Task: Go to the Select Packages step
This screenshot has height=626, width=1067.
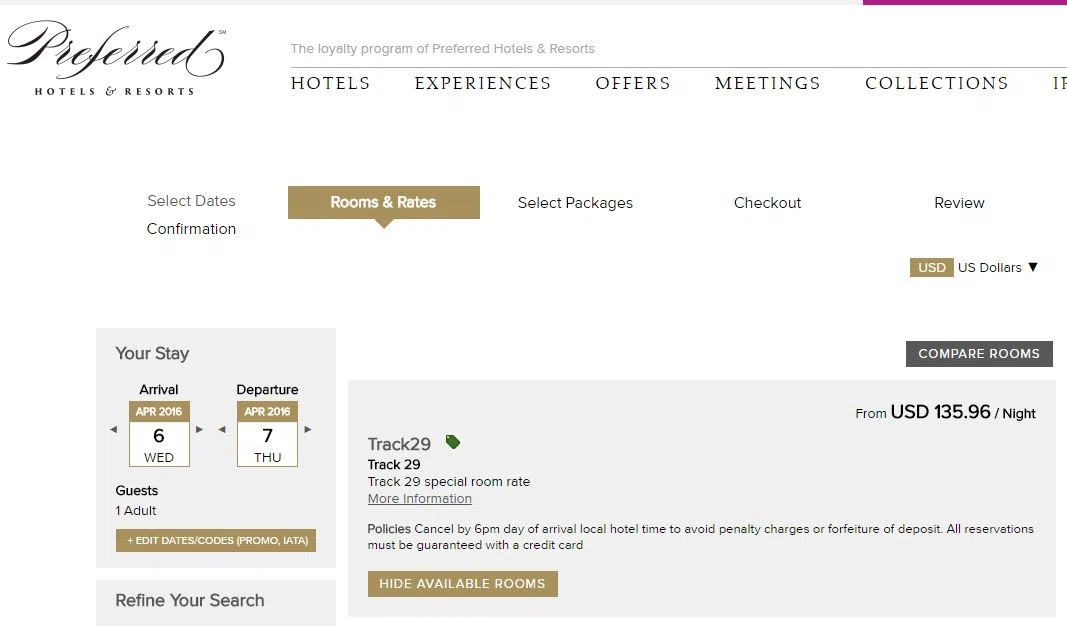Action: pos(575,203)
